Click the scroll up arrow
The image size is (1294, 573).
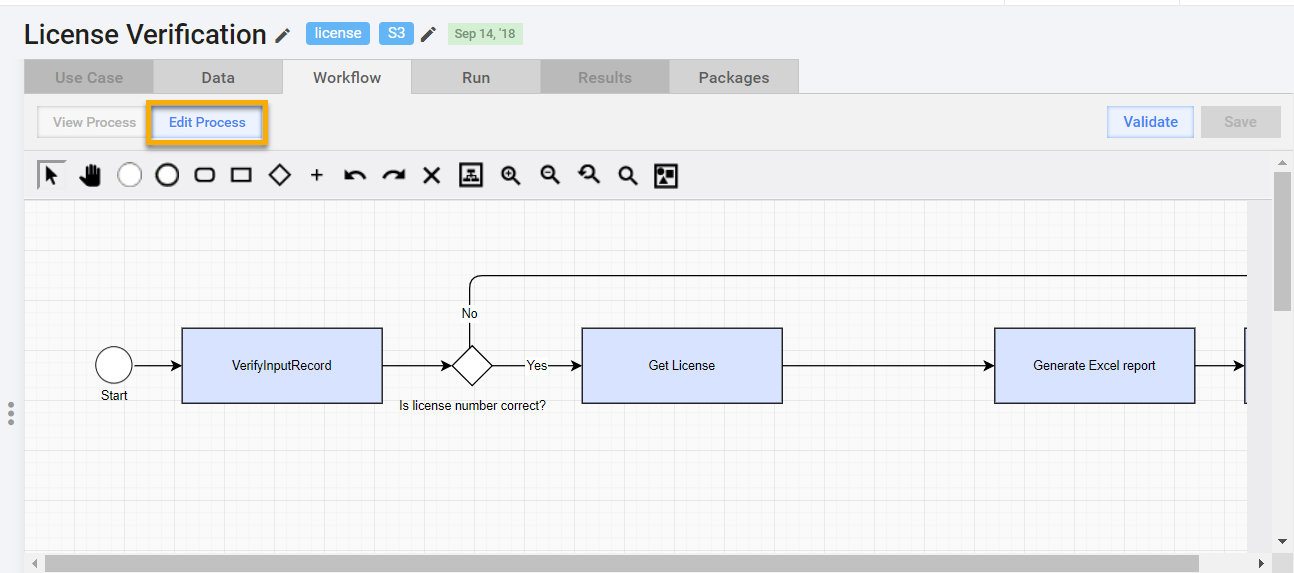pyautogui.click(x=1283, y=162)
